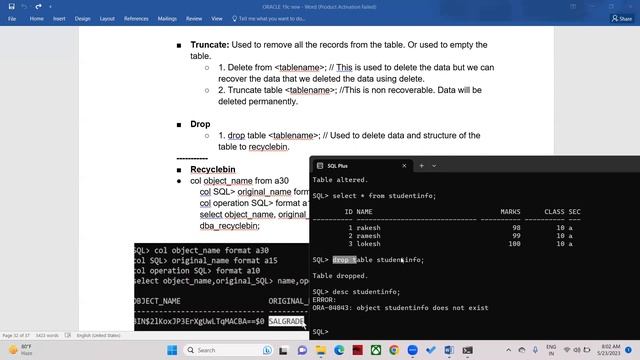Click the bold Drop heading
The height and width of the screenshot is (360, 640).
tap(200, 124)
